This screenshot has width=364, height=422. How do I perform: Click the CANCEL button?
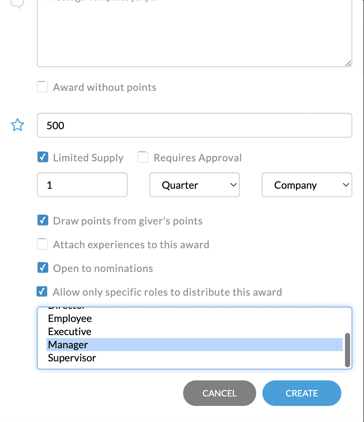click(219, 393)
